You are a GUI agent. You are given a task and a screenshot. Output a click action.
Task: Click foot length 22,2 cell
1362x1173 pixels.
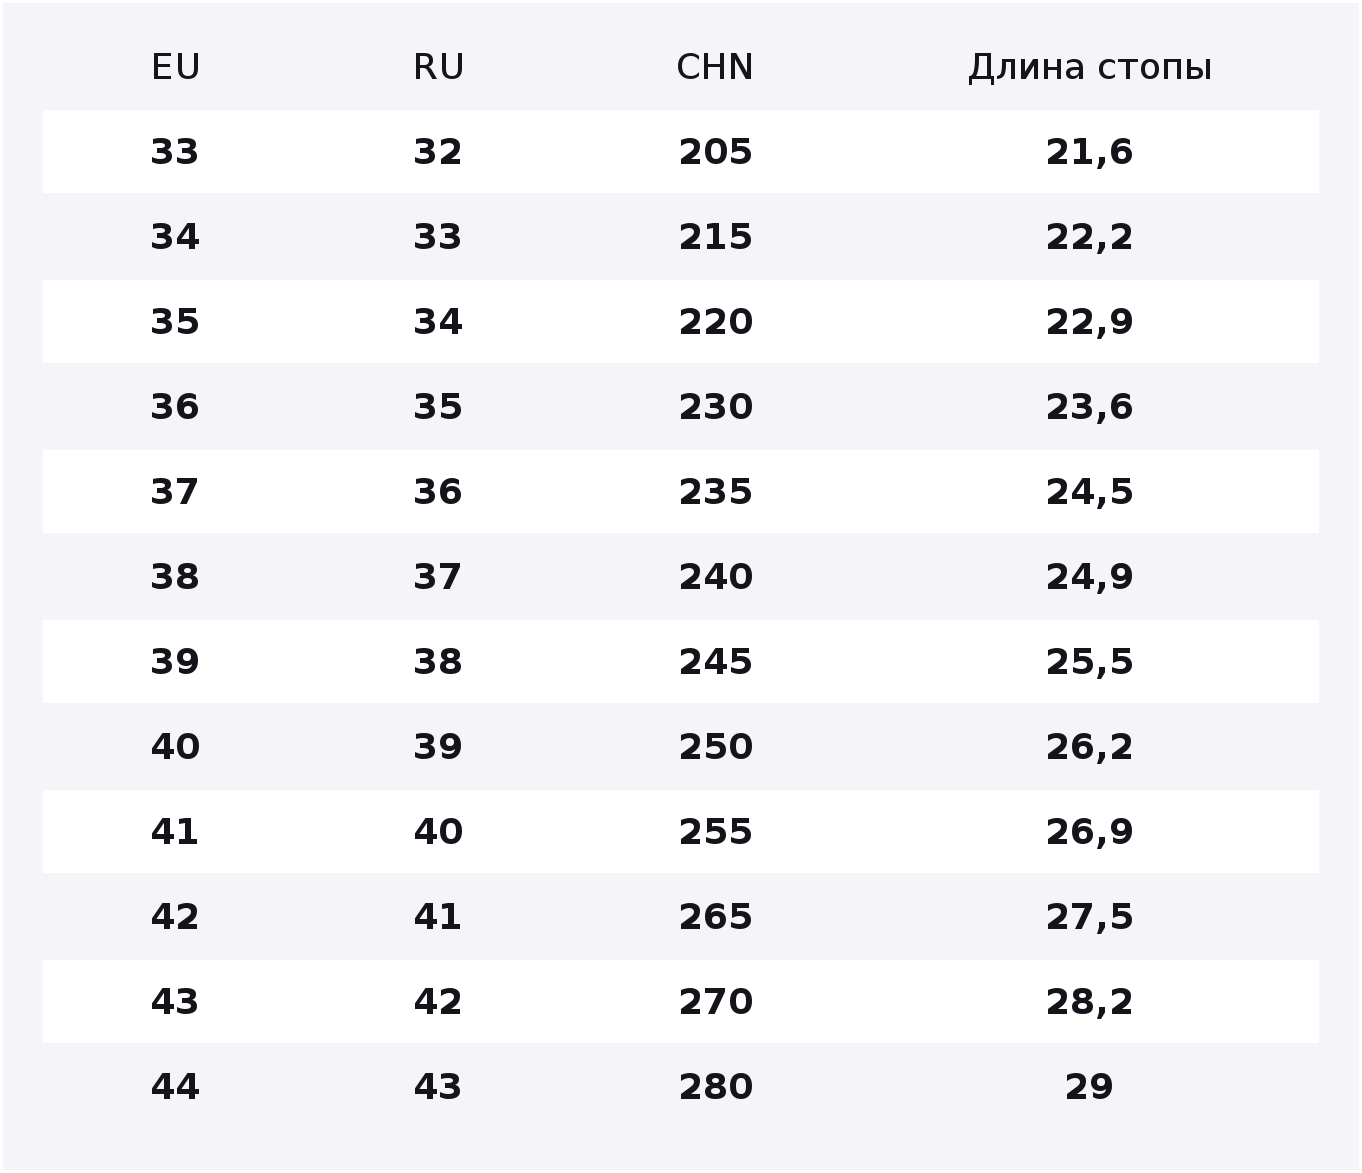point(1090,237)
